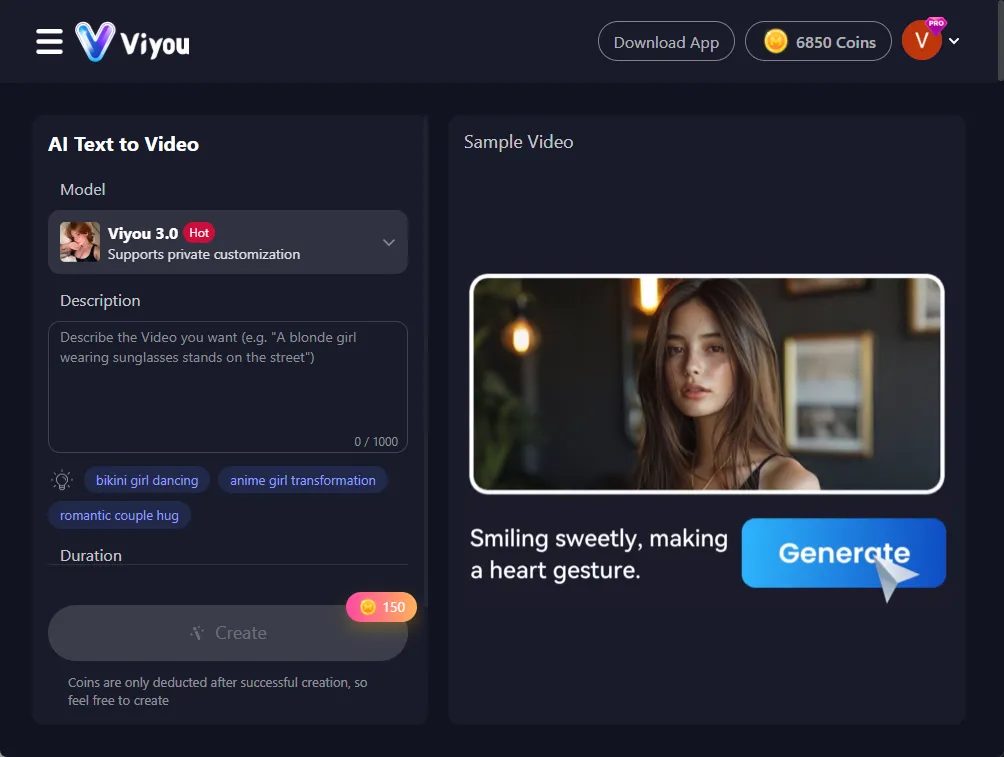Screen dimensions: 1004x757
Task: Select the bikini girl dancing prompt chip
Action: pyautogui.click(x=146, y=480)
